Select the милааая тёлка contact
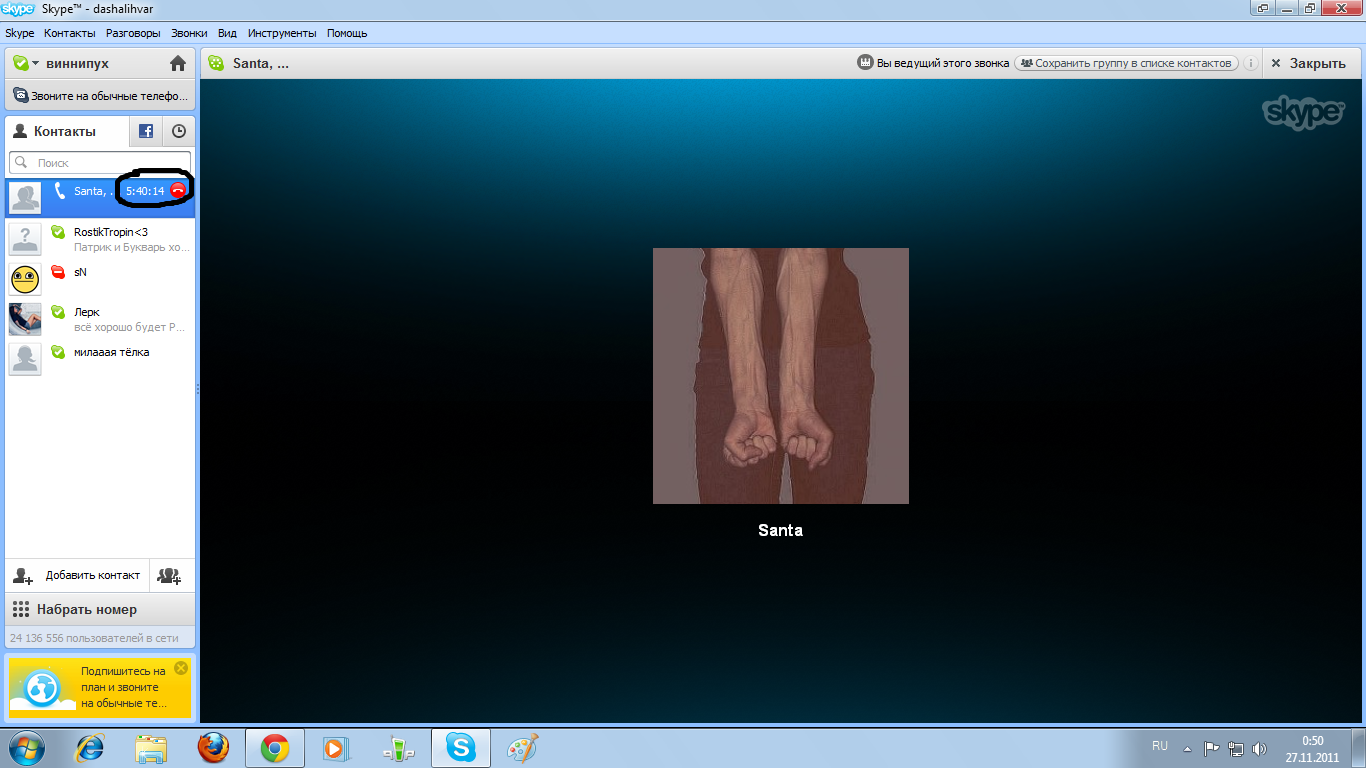Screen dimensions: 1366x768 click(100, 358)
